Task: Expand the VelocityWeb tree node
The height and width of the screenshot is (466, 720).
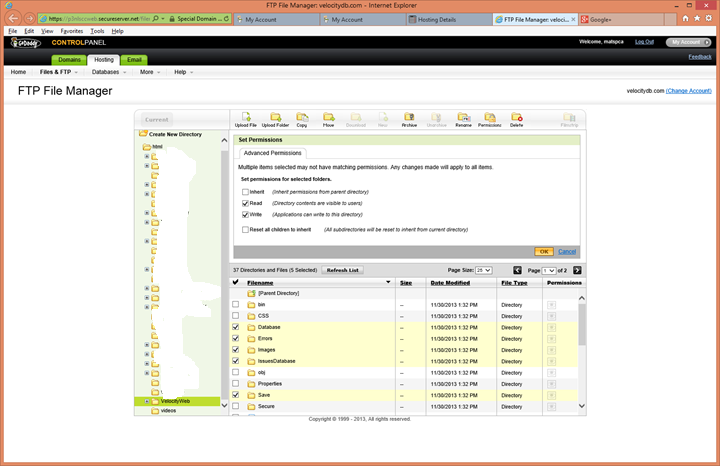Action: 147,401
